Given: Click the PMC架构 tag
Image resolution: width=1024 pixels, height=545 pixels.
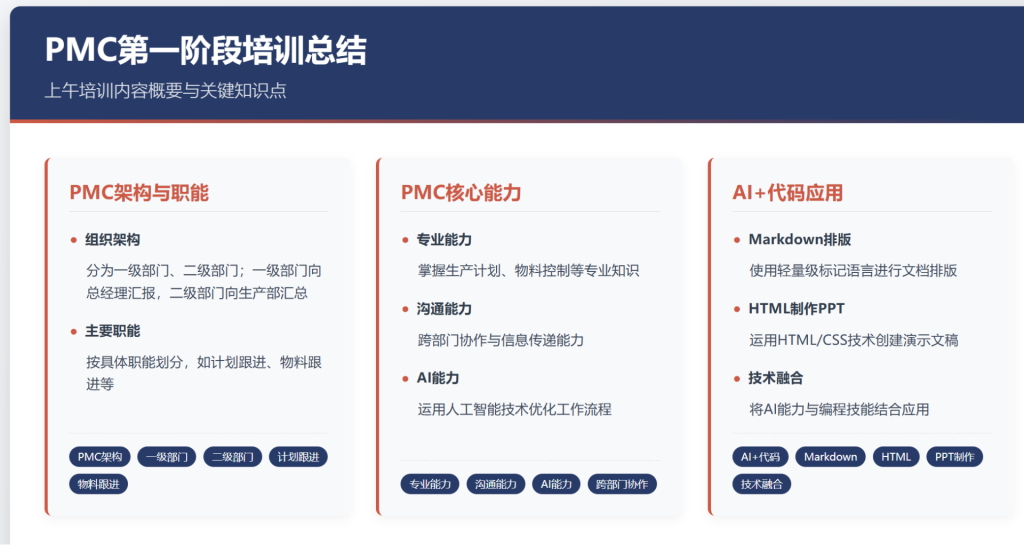Looking at the screenshot, I should 100,457.
